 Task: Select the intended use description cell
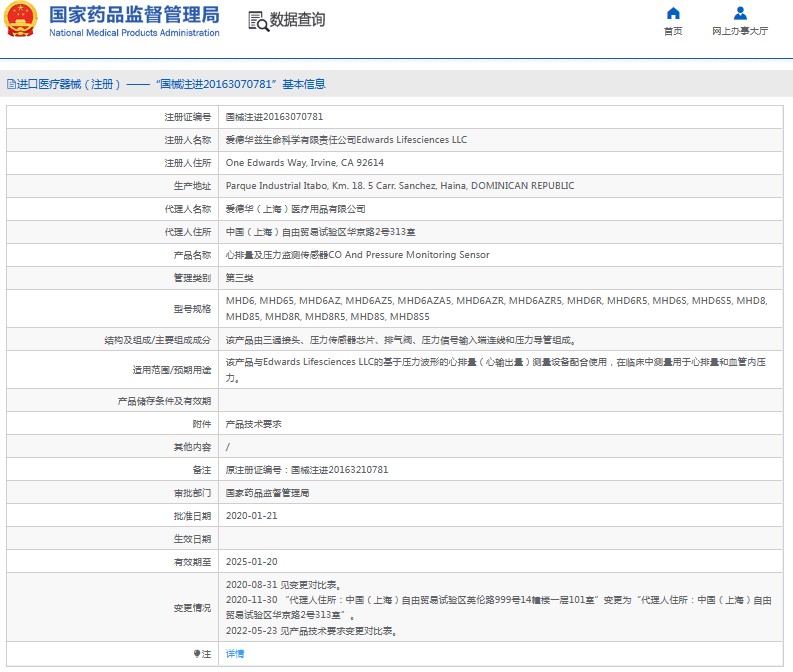[x=500, y=370]
